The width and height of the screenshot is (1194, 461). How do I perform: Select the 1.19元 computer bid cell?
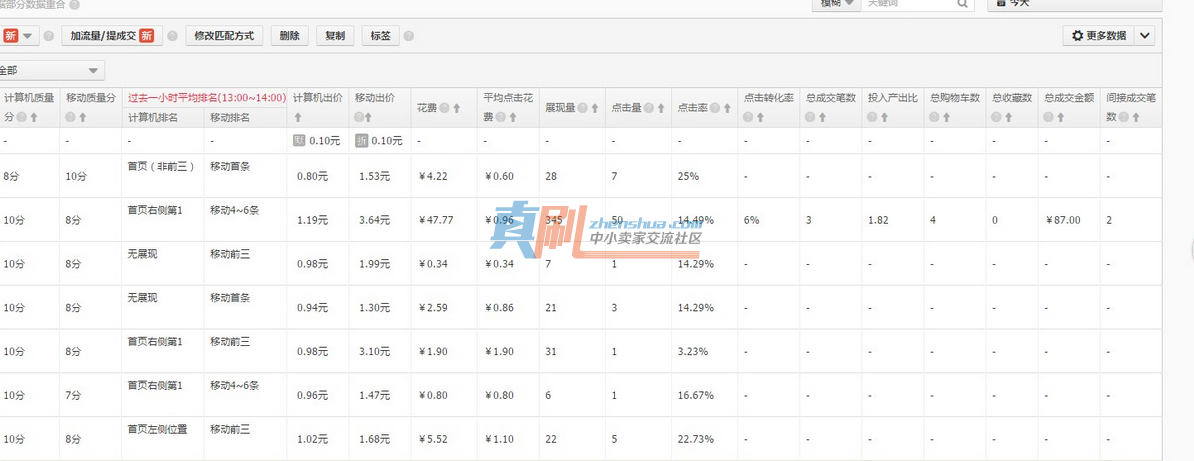click(312, 220)
